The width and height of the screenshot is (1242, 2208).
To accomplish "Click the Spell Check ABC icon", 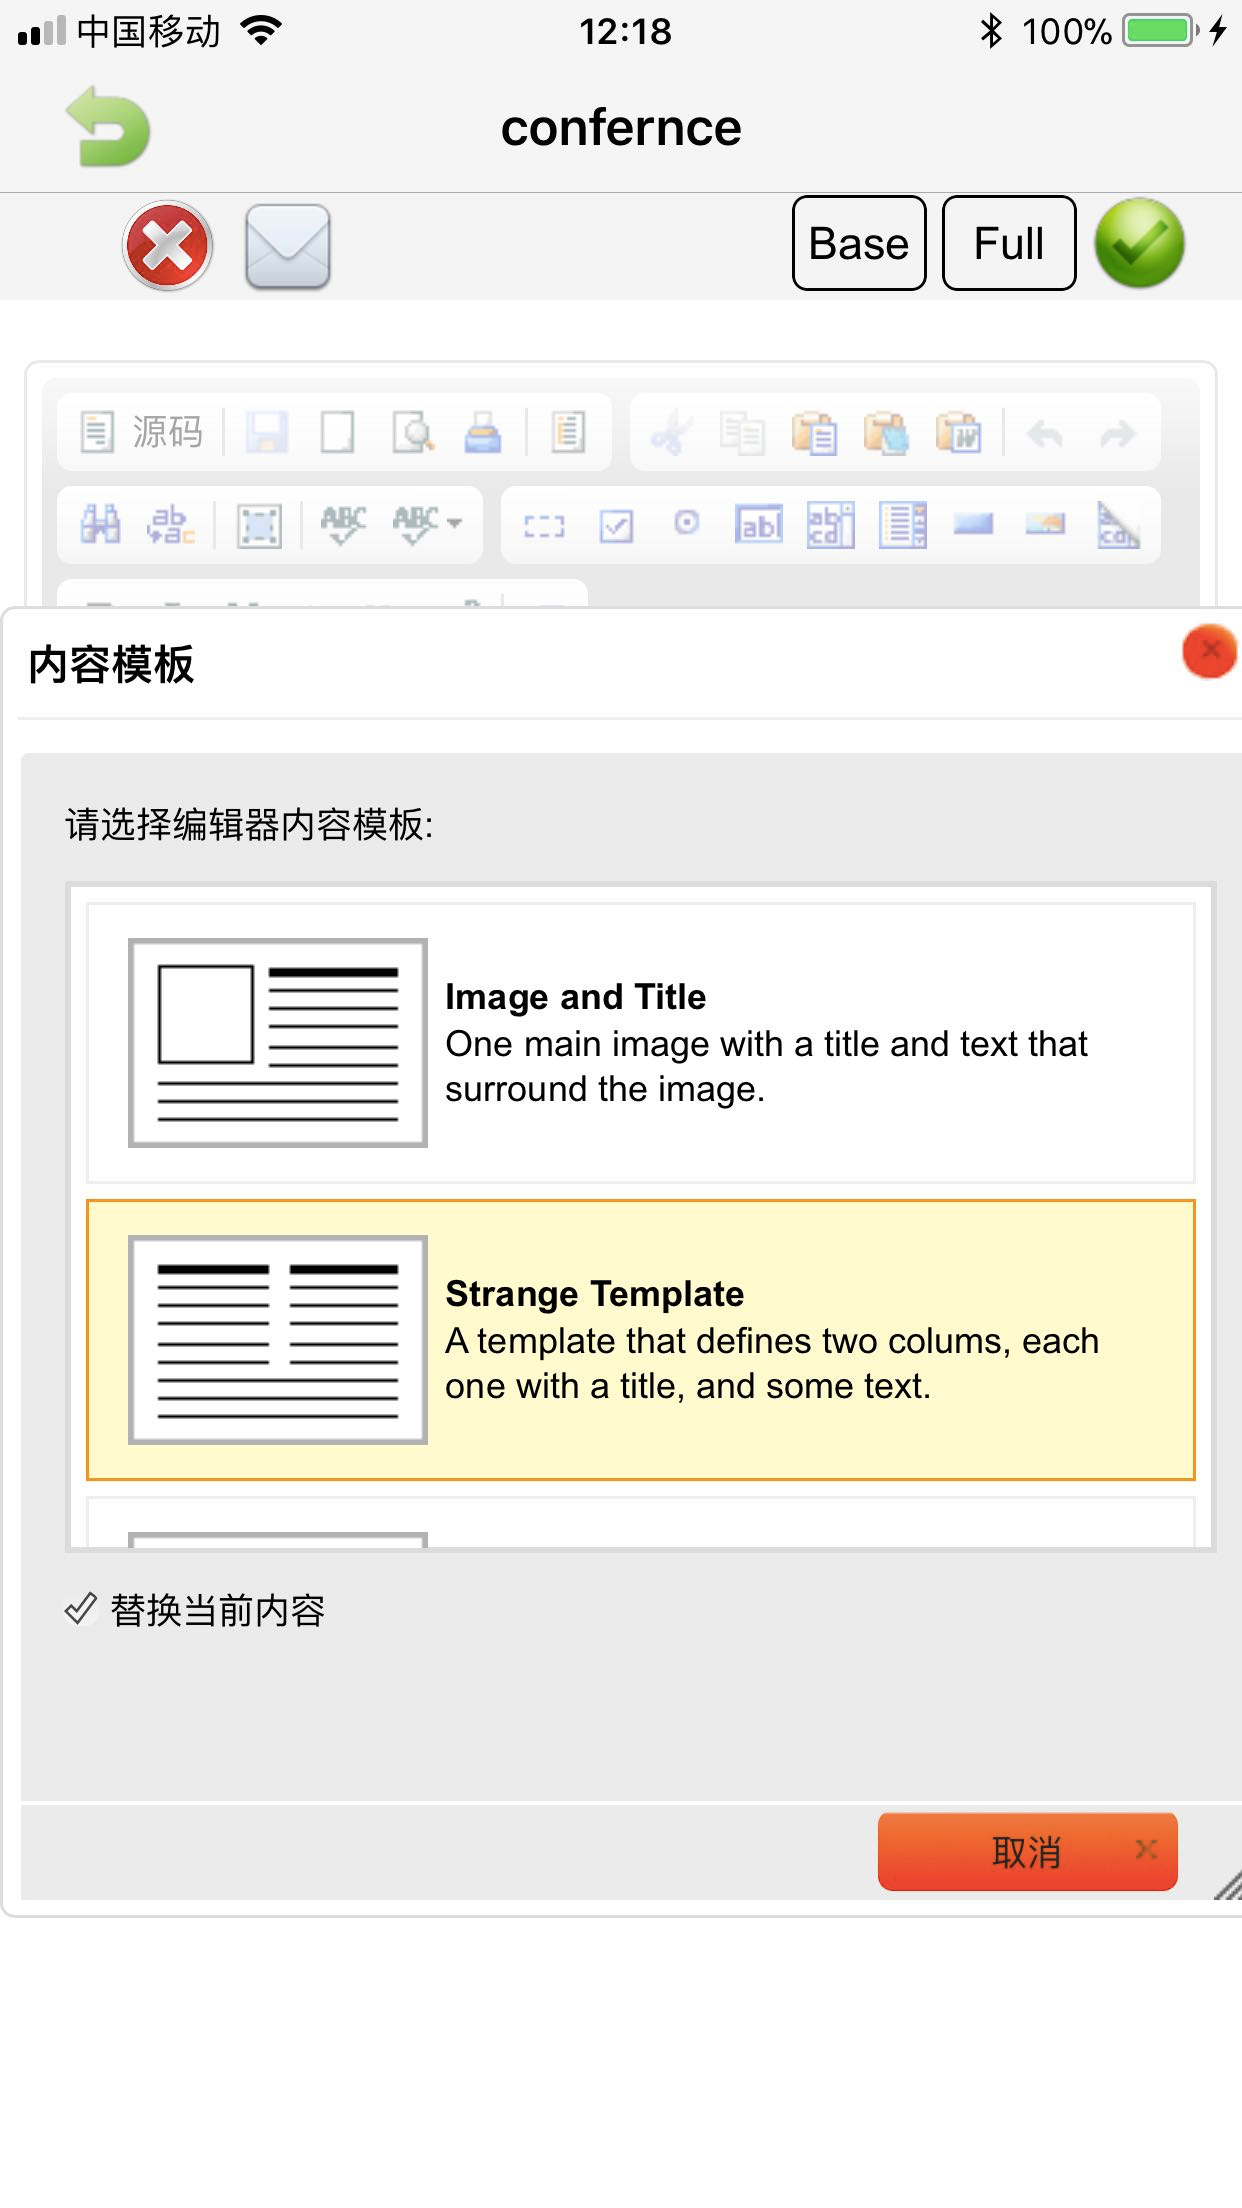I will coord(343,525).
